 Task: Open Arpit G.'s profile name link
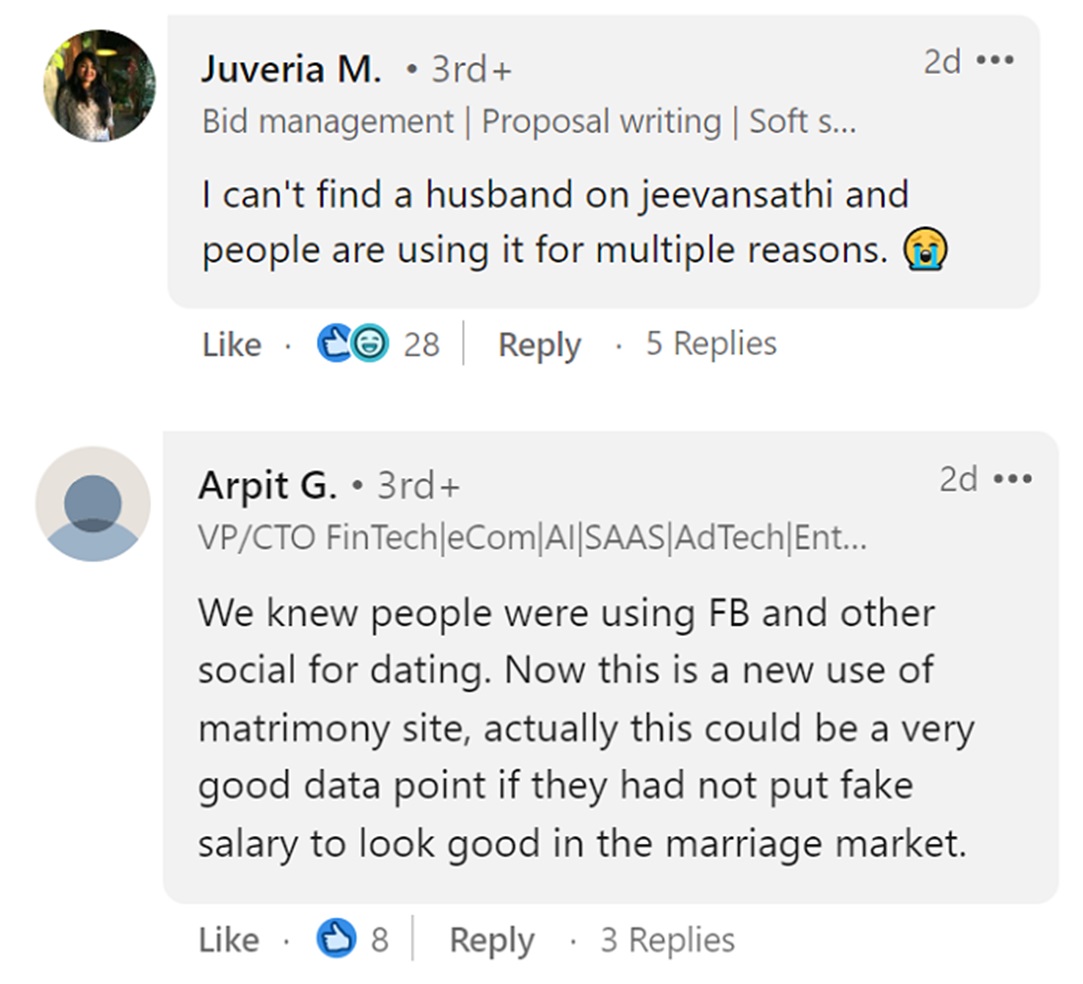267,486
